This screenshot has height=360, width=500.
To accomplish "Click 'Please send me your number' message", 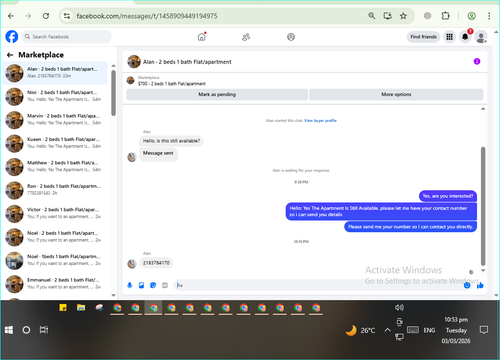I will pyautogui.click(x=410, y=227).
